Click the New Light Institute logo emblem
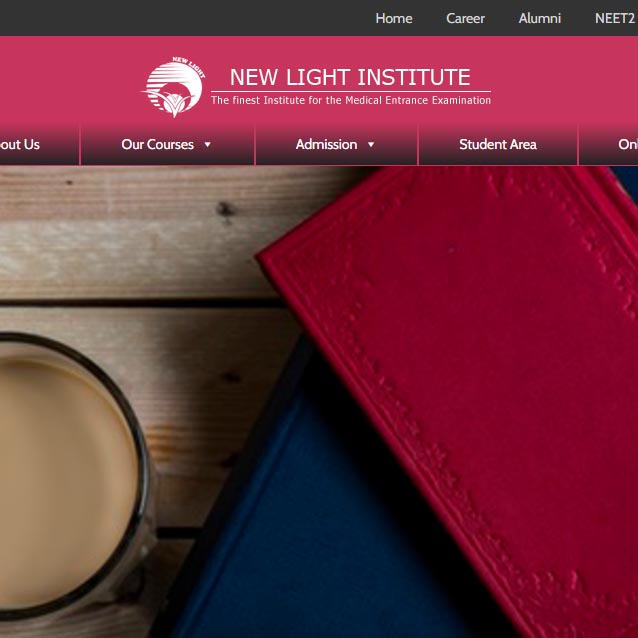The height and width of the screenshot is (638, 638). pos(174,87)
